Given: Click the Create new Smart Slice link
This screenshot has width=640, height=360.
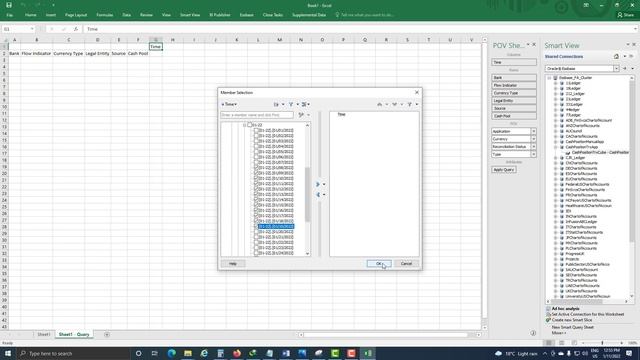Looking at the screenshot, I should (x=571, y=320).
